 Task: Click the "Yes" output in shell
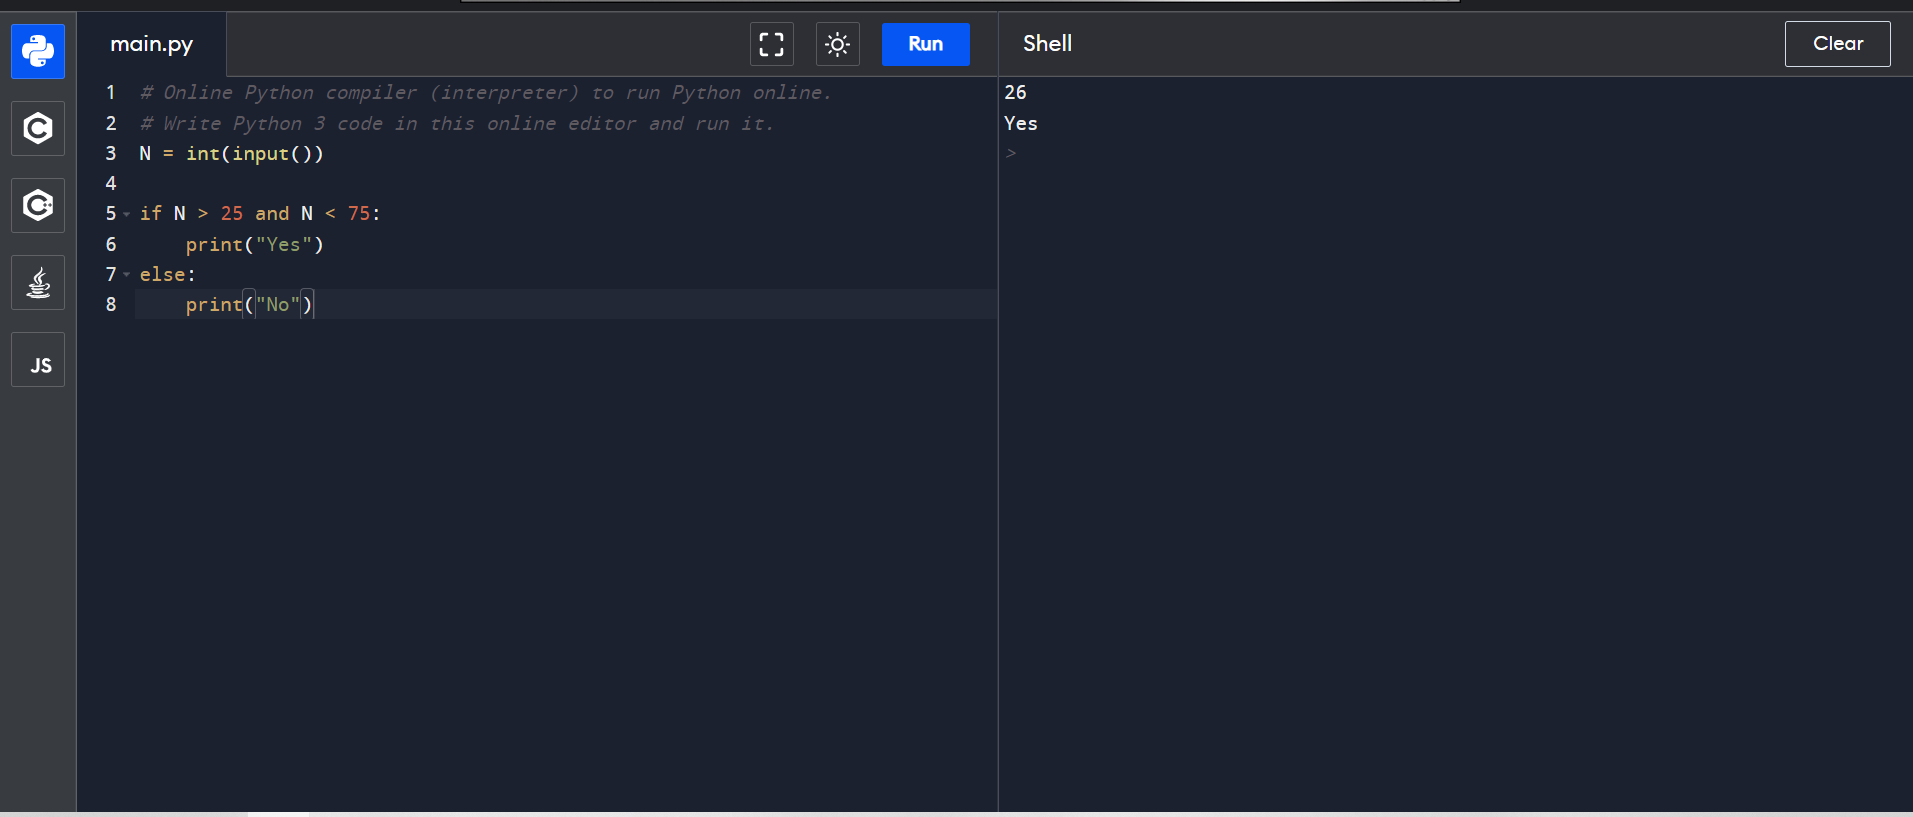click(x=1020, y=123)
